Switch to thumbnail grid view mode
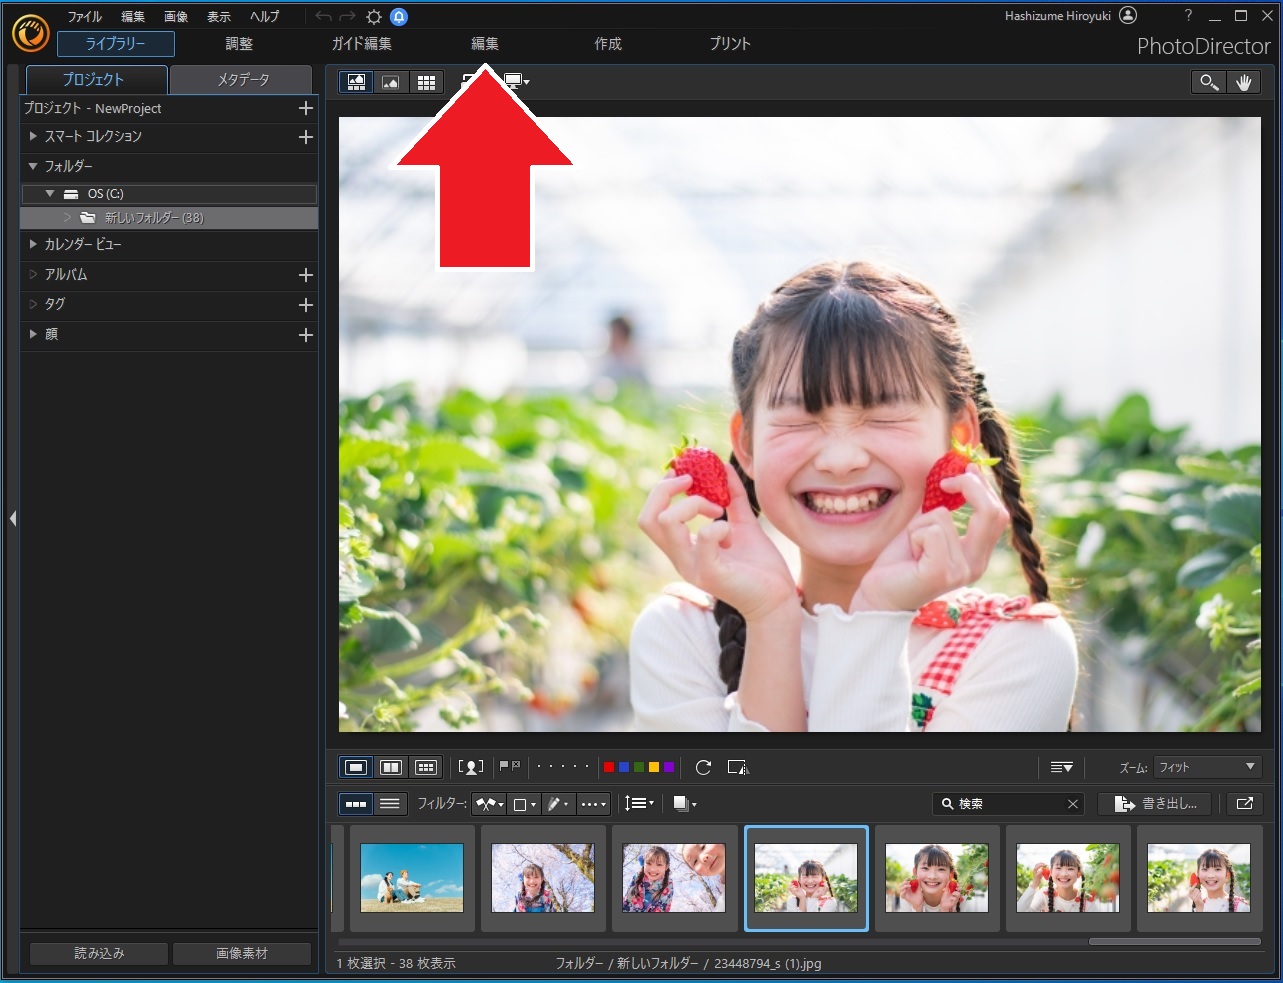Screen dimensions: 1283x983 tap(426, 82)
